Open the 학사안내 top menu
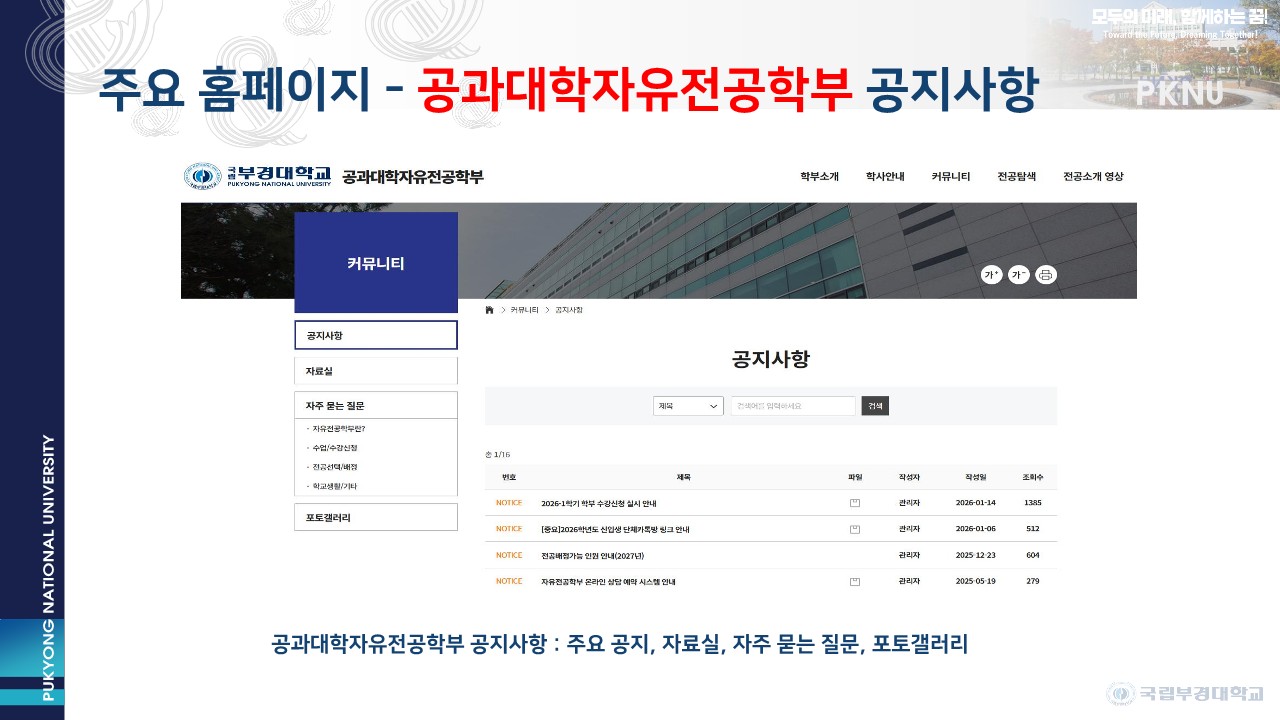The image size is (1280, 720). coord(885,177)
